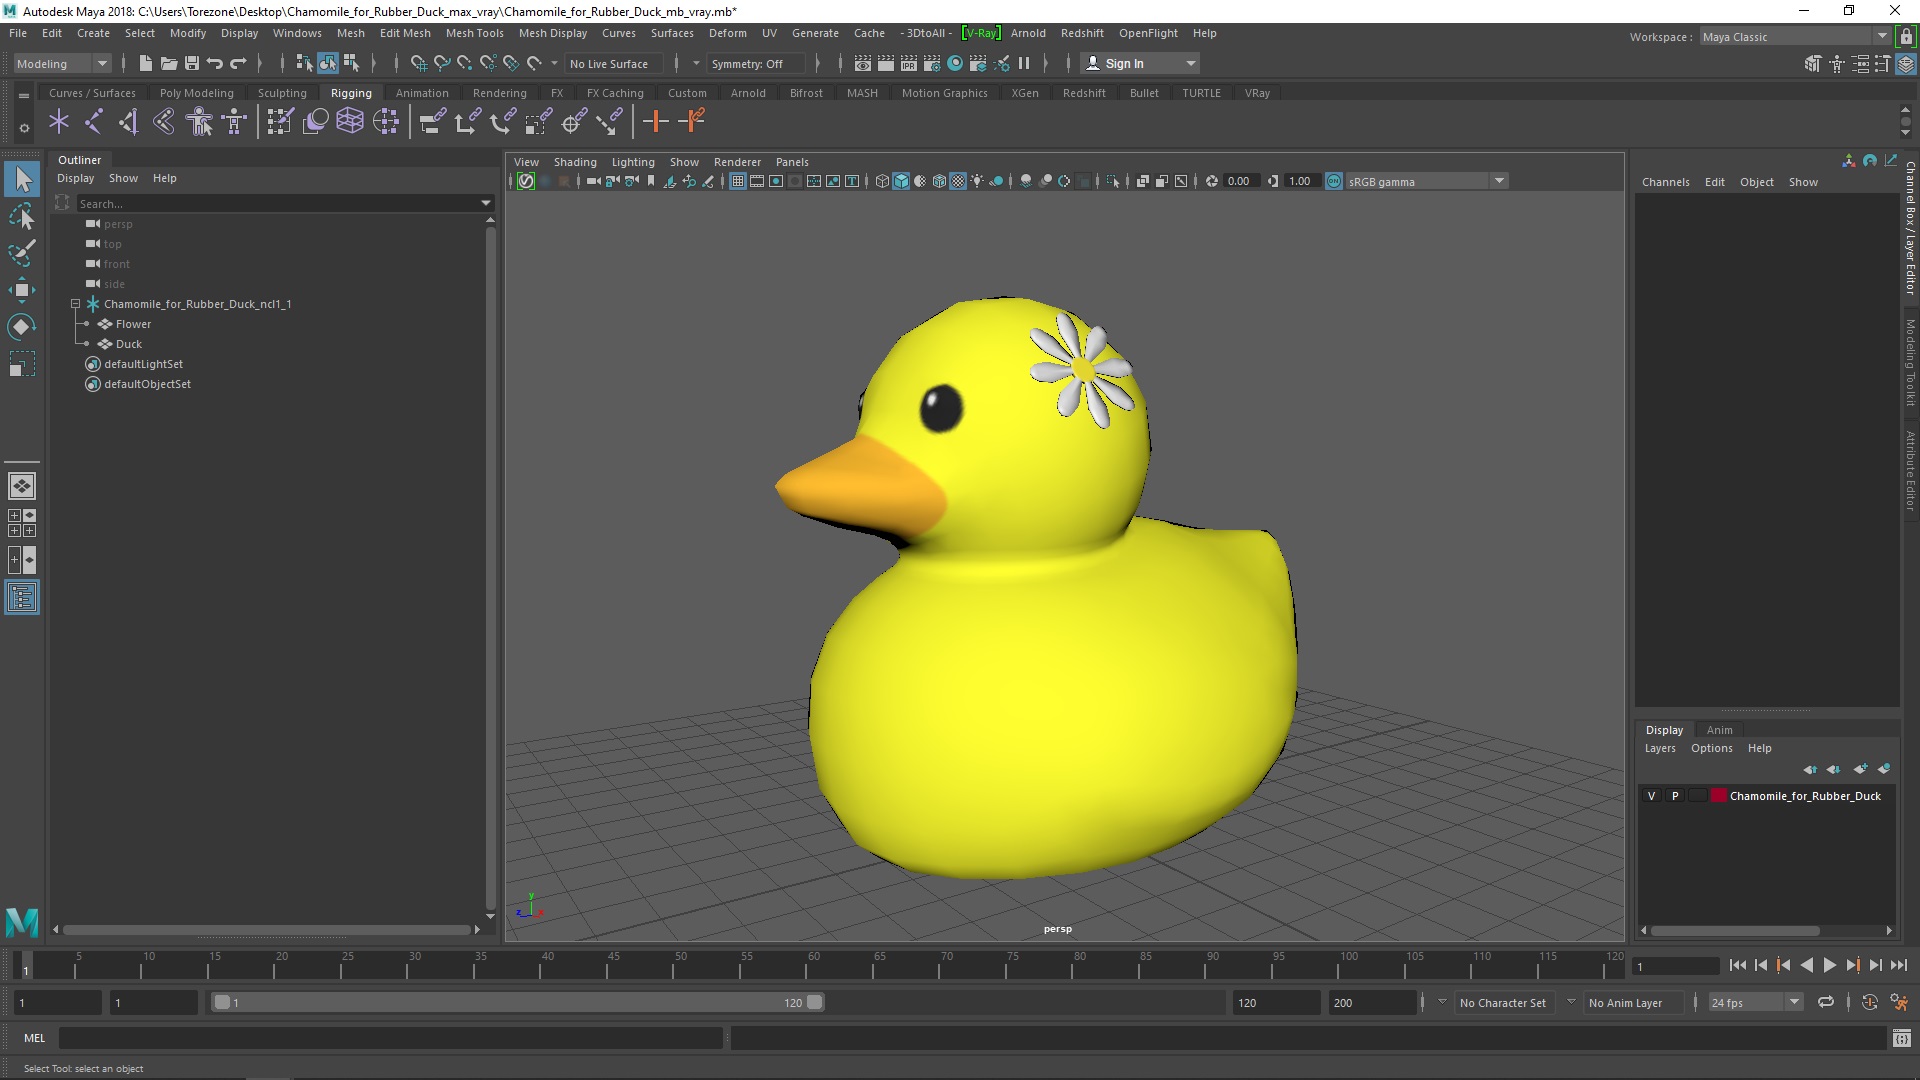Select the arrow Select tool in toolbox

pyautogui.click(x=22, y=180)
